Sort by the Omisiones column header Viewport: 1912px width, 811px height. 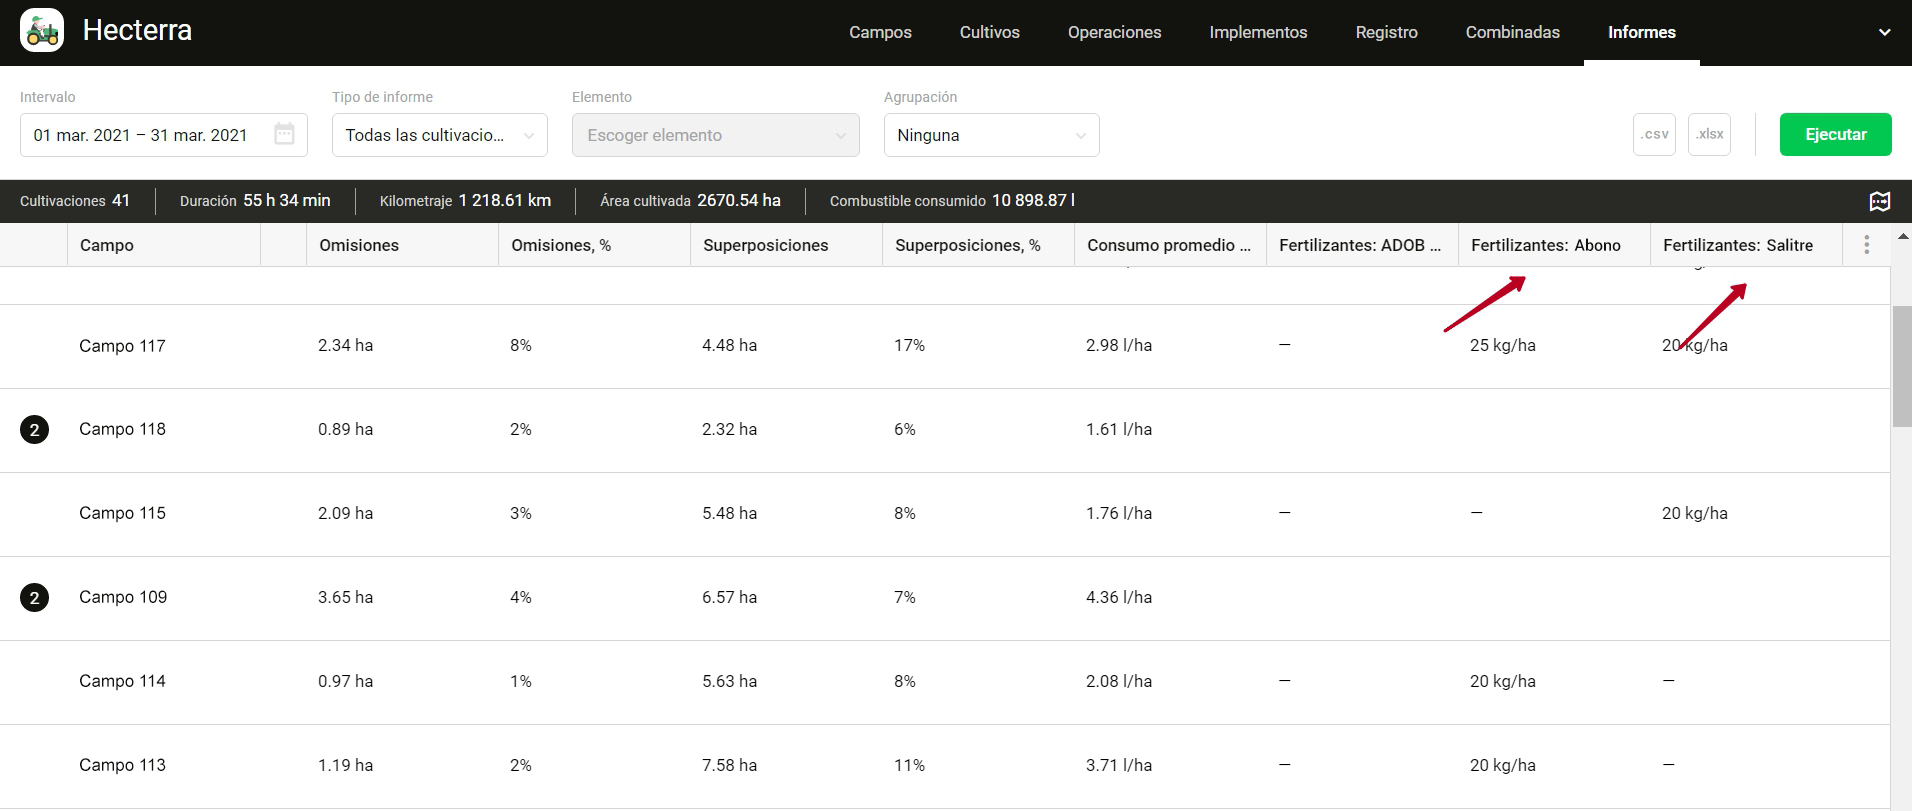pyautogui.click(x=403, y=245)
